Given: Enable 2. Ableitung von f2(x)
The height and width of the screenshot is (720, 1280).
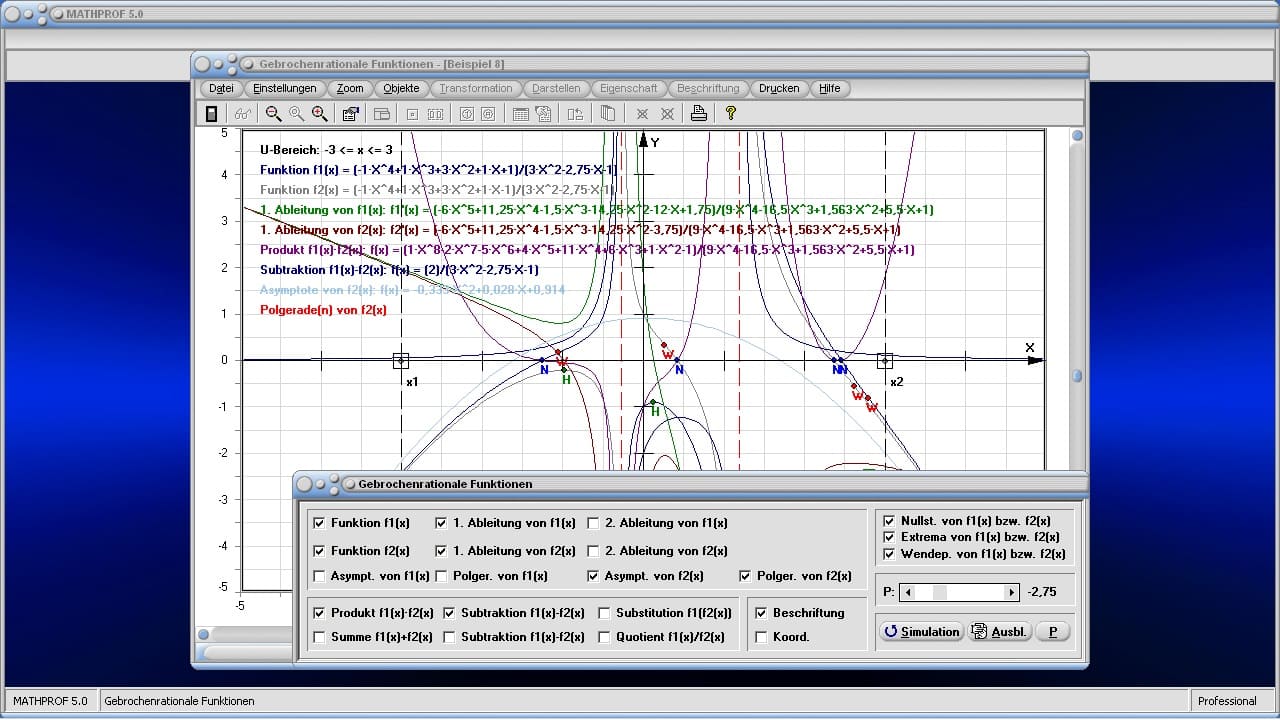Looking at the screenshot, I should (593, 551).
